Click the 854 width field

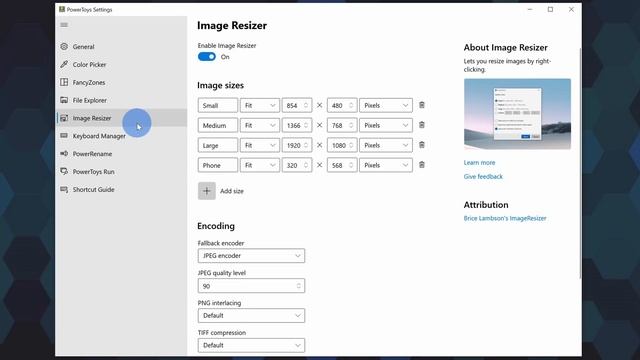297,105
